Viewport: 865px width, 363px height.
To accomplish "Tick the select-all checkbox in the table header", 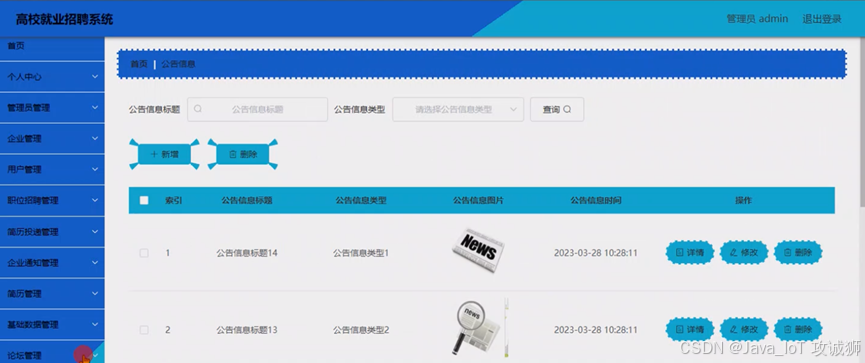I will coord(144,200).
